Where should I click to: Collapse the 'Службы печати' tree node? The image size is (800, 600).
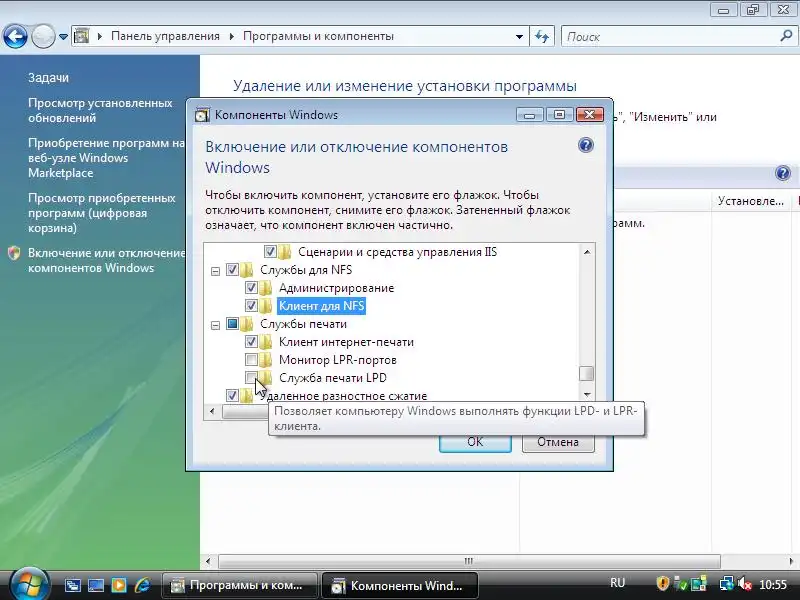coord(215,325)
